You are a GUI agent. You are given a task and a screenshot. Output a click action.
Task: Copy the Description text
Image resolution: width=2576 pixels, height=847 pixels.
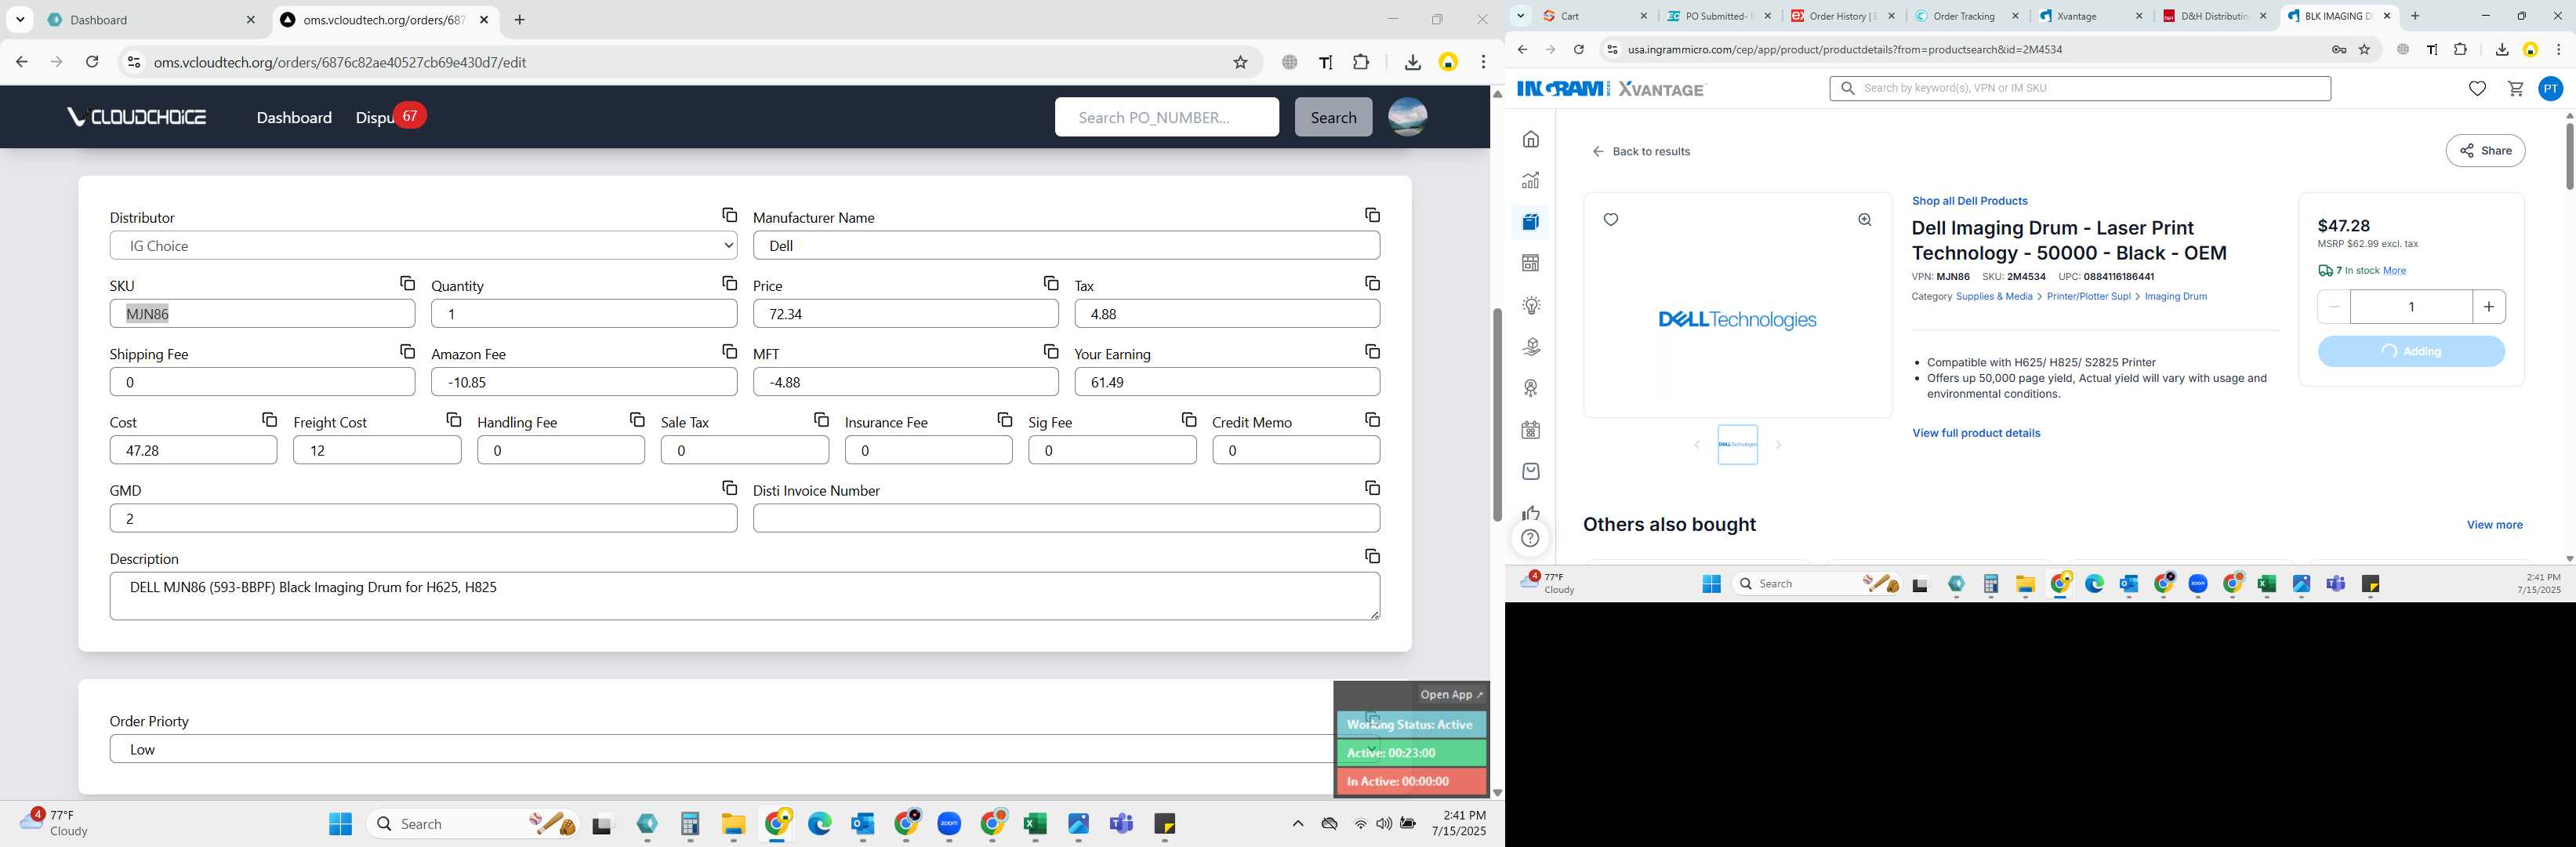click(1372, 555)
